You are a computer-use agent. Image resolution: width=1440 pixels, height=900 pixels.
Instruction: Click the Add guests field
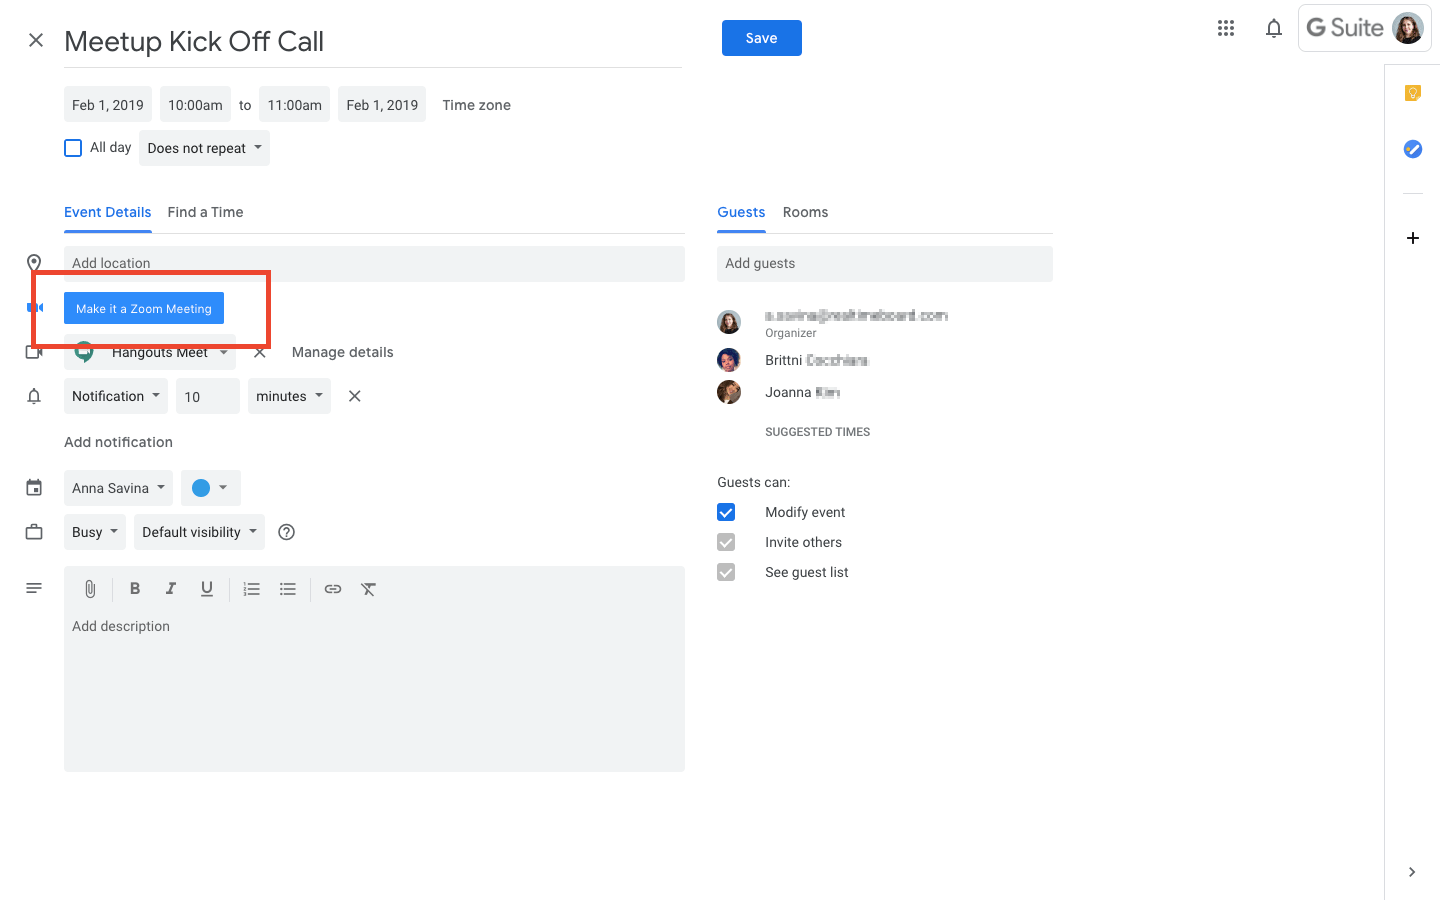coord(885,264)
